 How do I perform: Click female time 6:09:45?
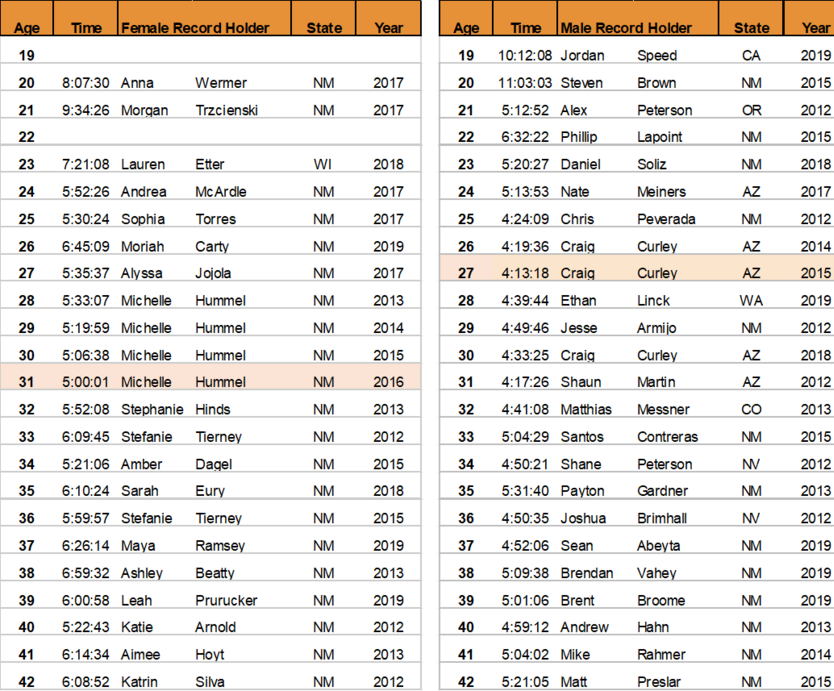[86, 437]
